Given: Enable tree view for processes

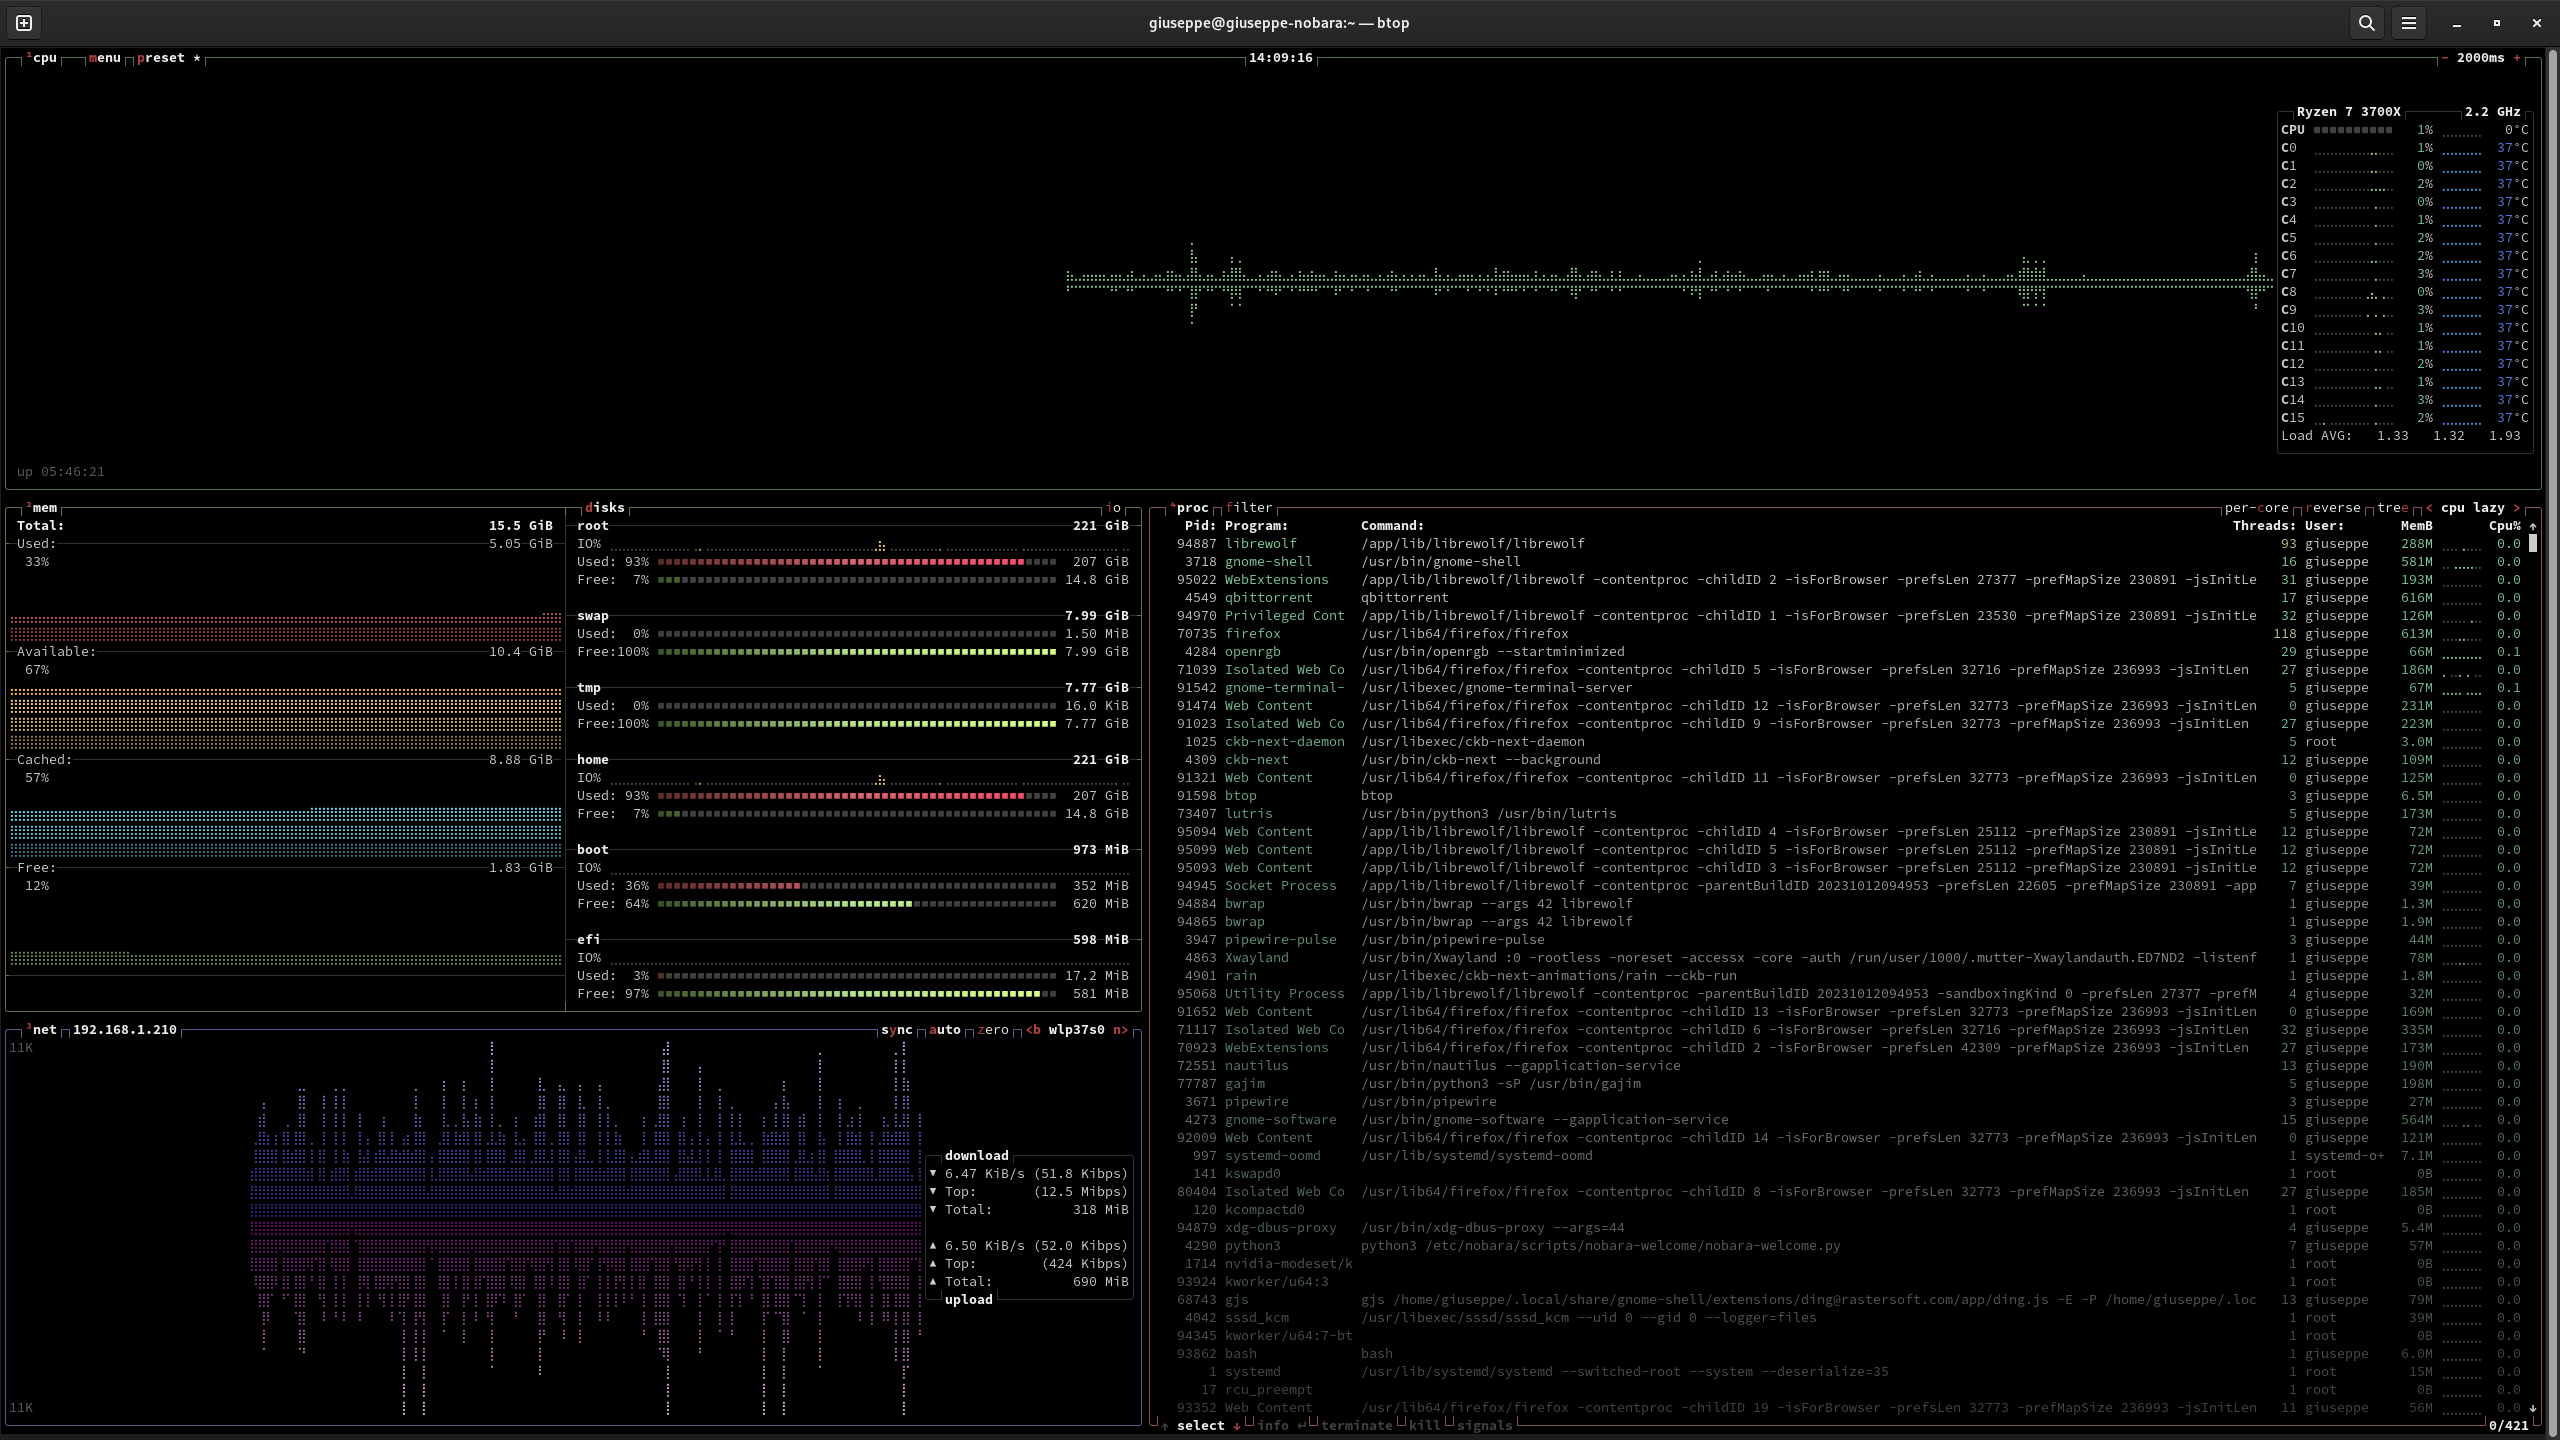Looking at the screenshot, I should pos(2392,508).
